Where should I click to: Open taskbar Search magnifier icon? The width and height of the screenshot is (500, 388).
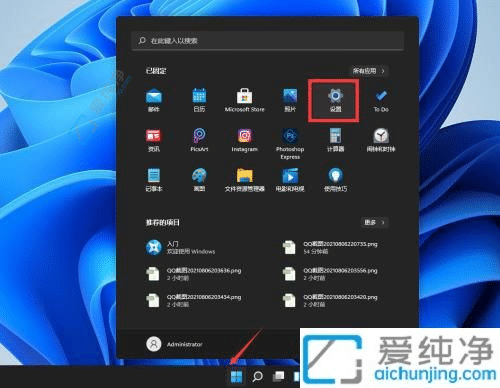click(x=257, y=377)
